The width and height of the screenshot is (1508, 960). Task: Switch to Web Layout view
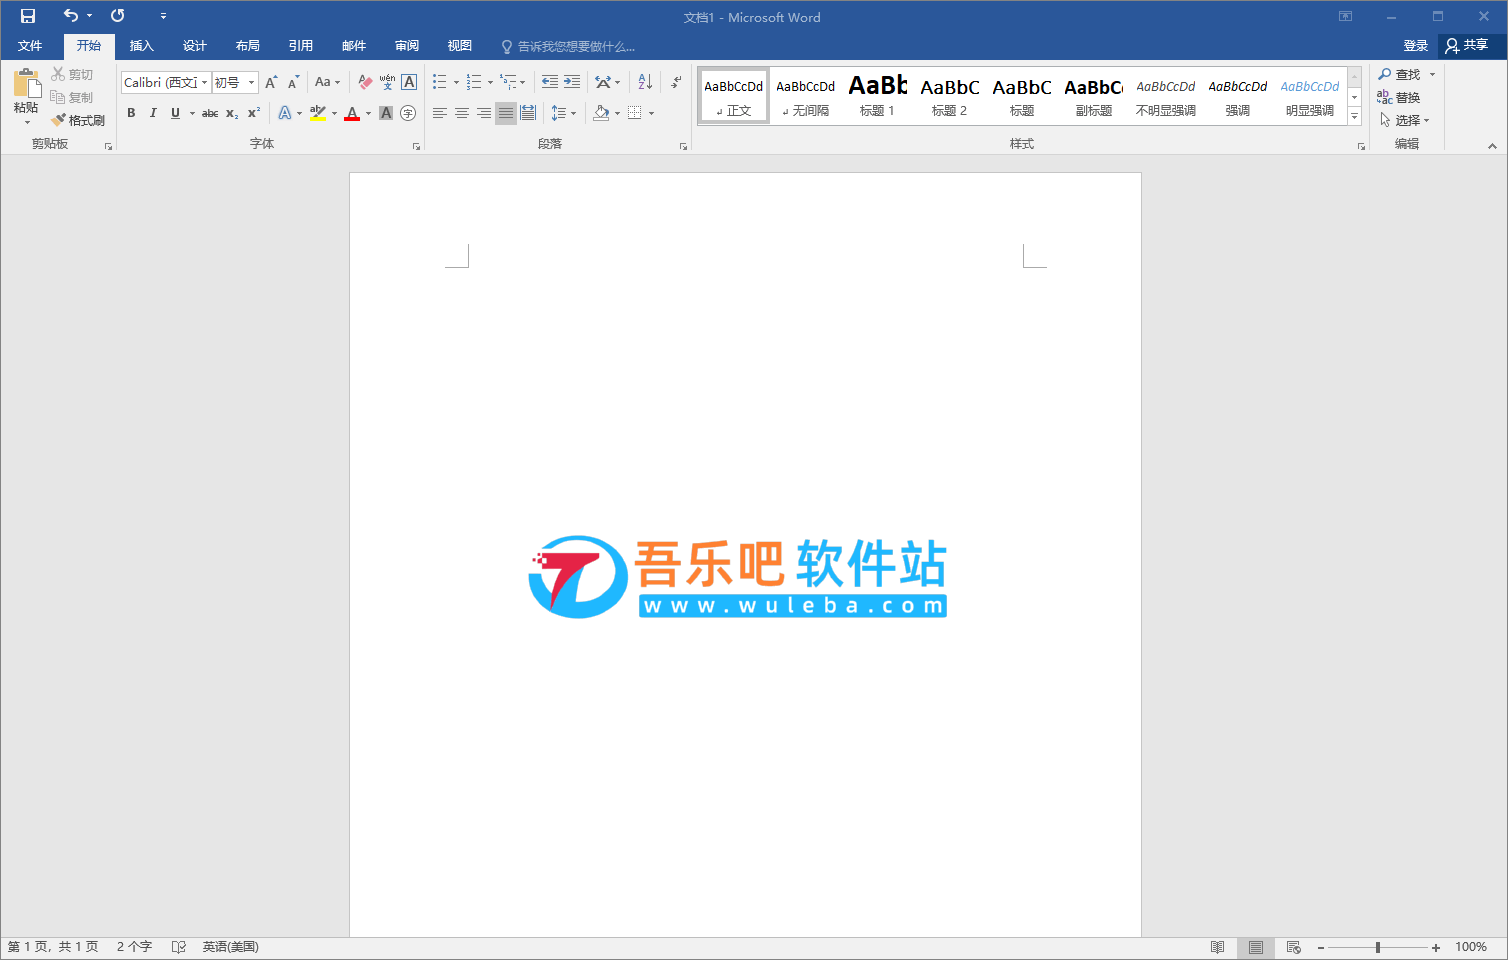click(1293, 947)
